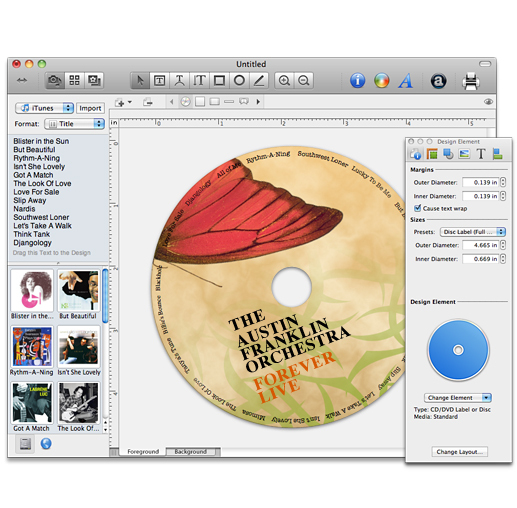
Task: Open the fill and shadow inspector tab
Action: (448, 154)
